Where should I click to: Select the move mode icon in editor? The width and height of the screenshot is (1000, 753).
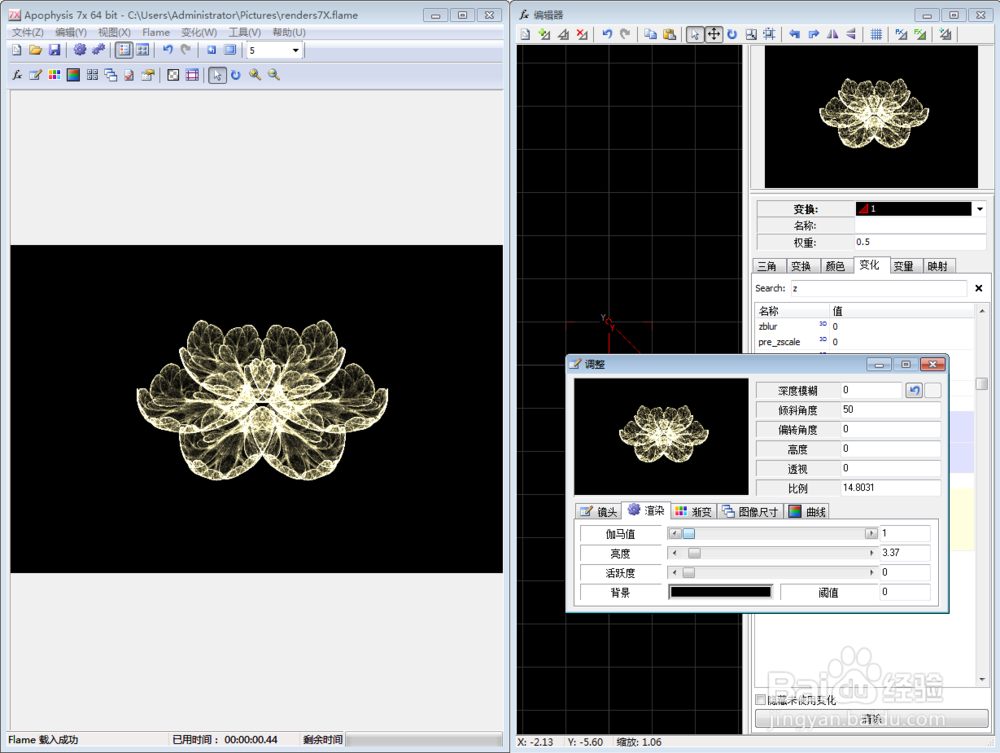(x=712, y=34)
